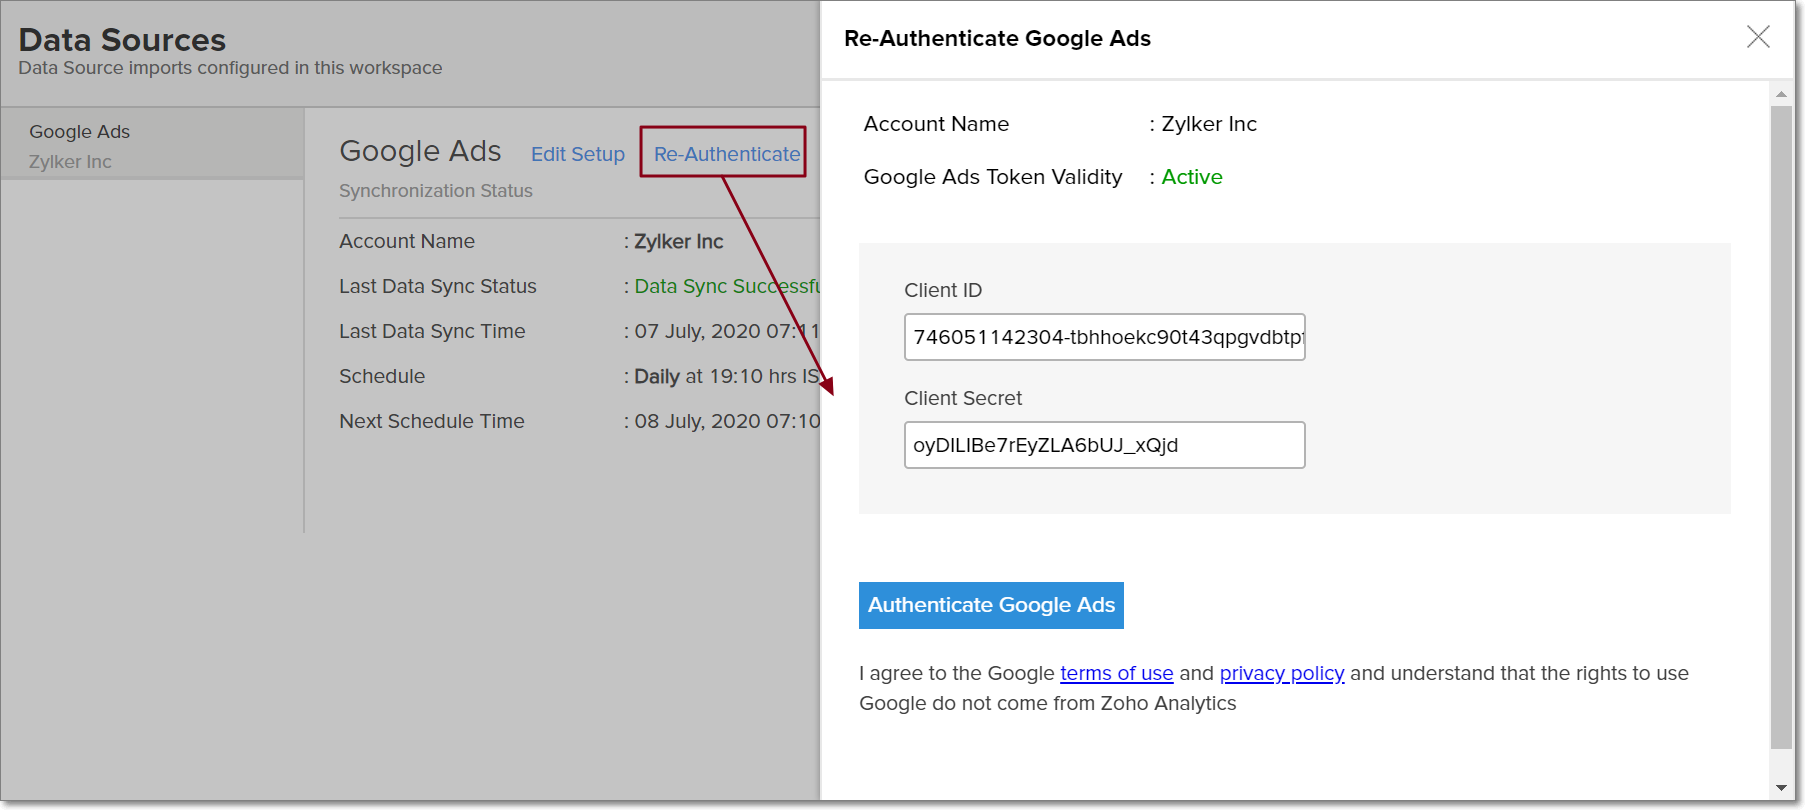Click the Data Sources page heading
The height and width of the screenshot is (810, 1805).
click(122, 40)
